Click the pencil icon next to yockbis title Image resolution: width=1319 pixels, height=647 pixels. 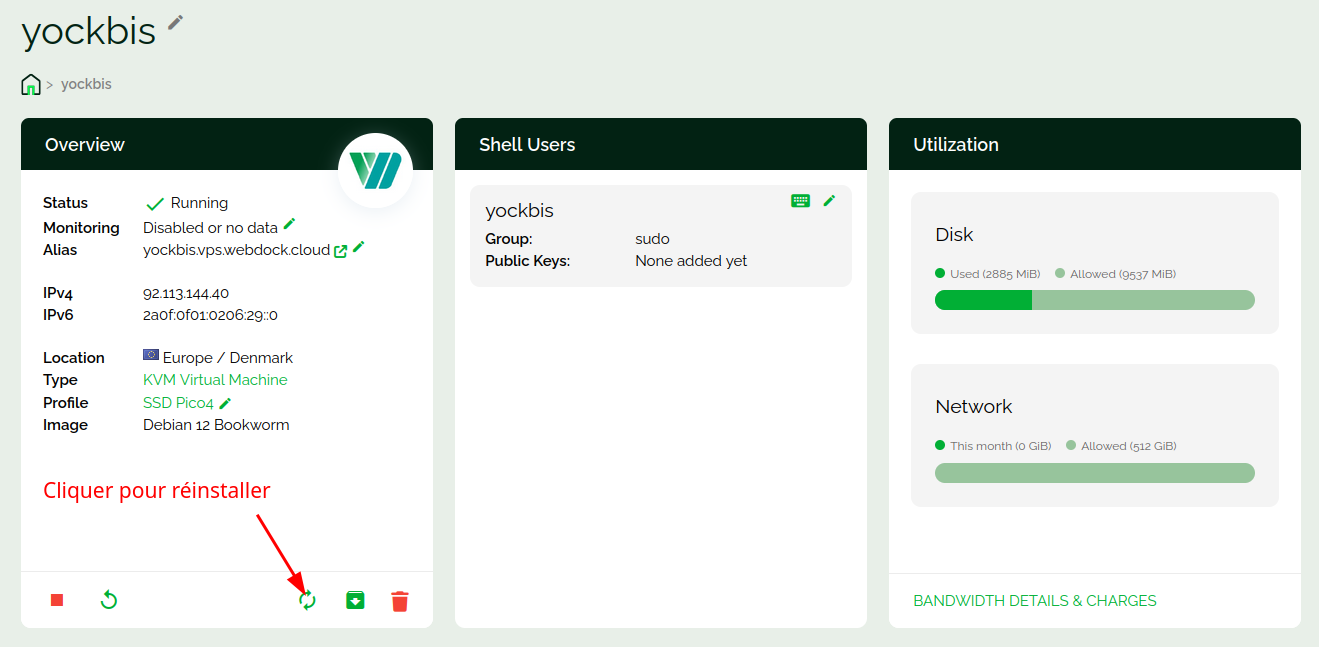pyautogui.click(x=176, y=22)
